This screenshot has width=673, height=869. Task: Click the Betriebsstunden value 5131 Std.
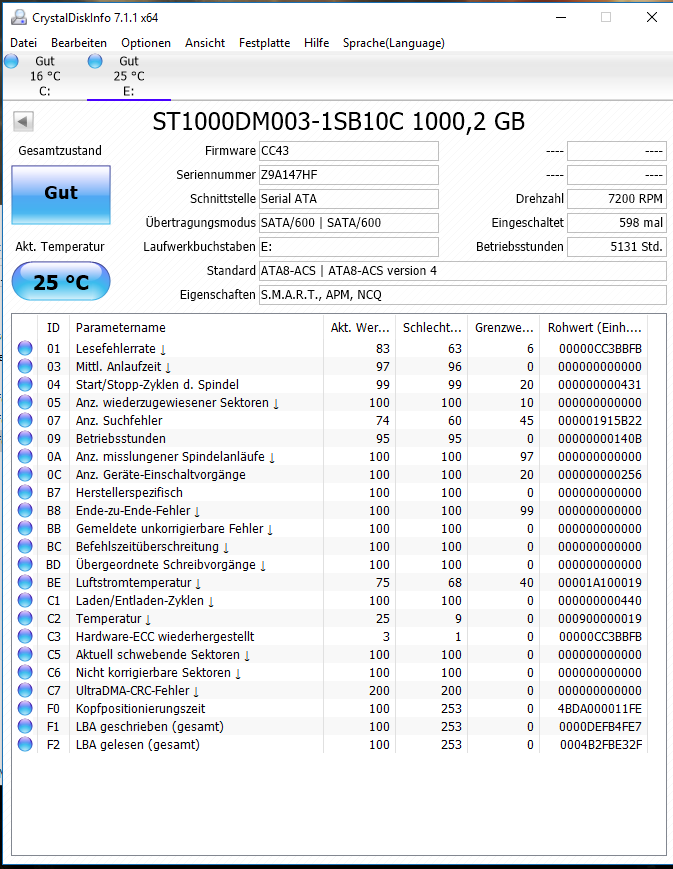616,247
